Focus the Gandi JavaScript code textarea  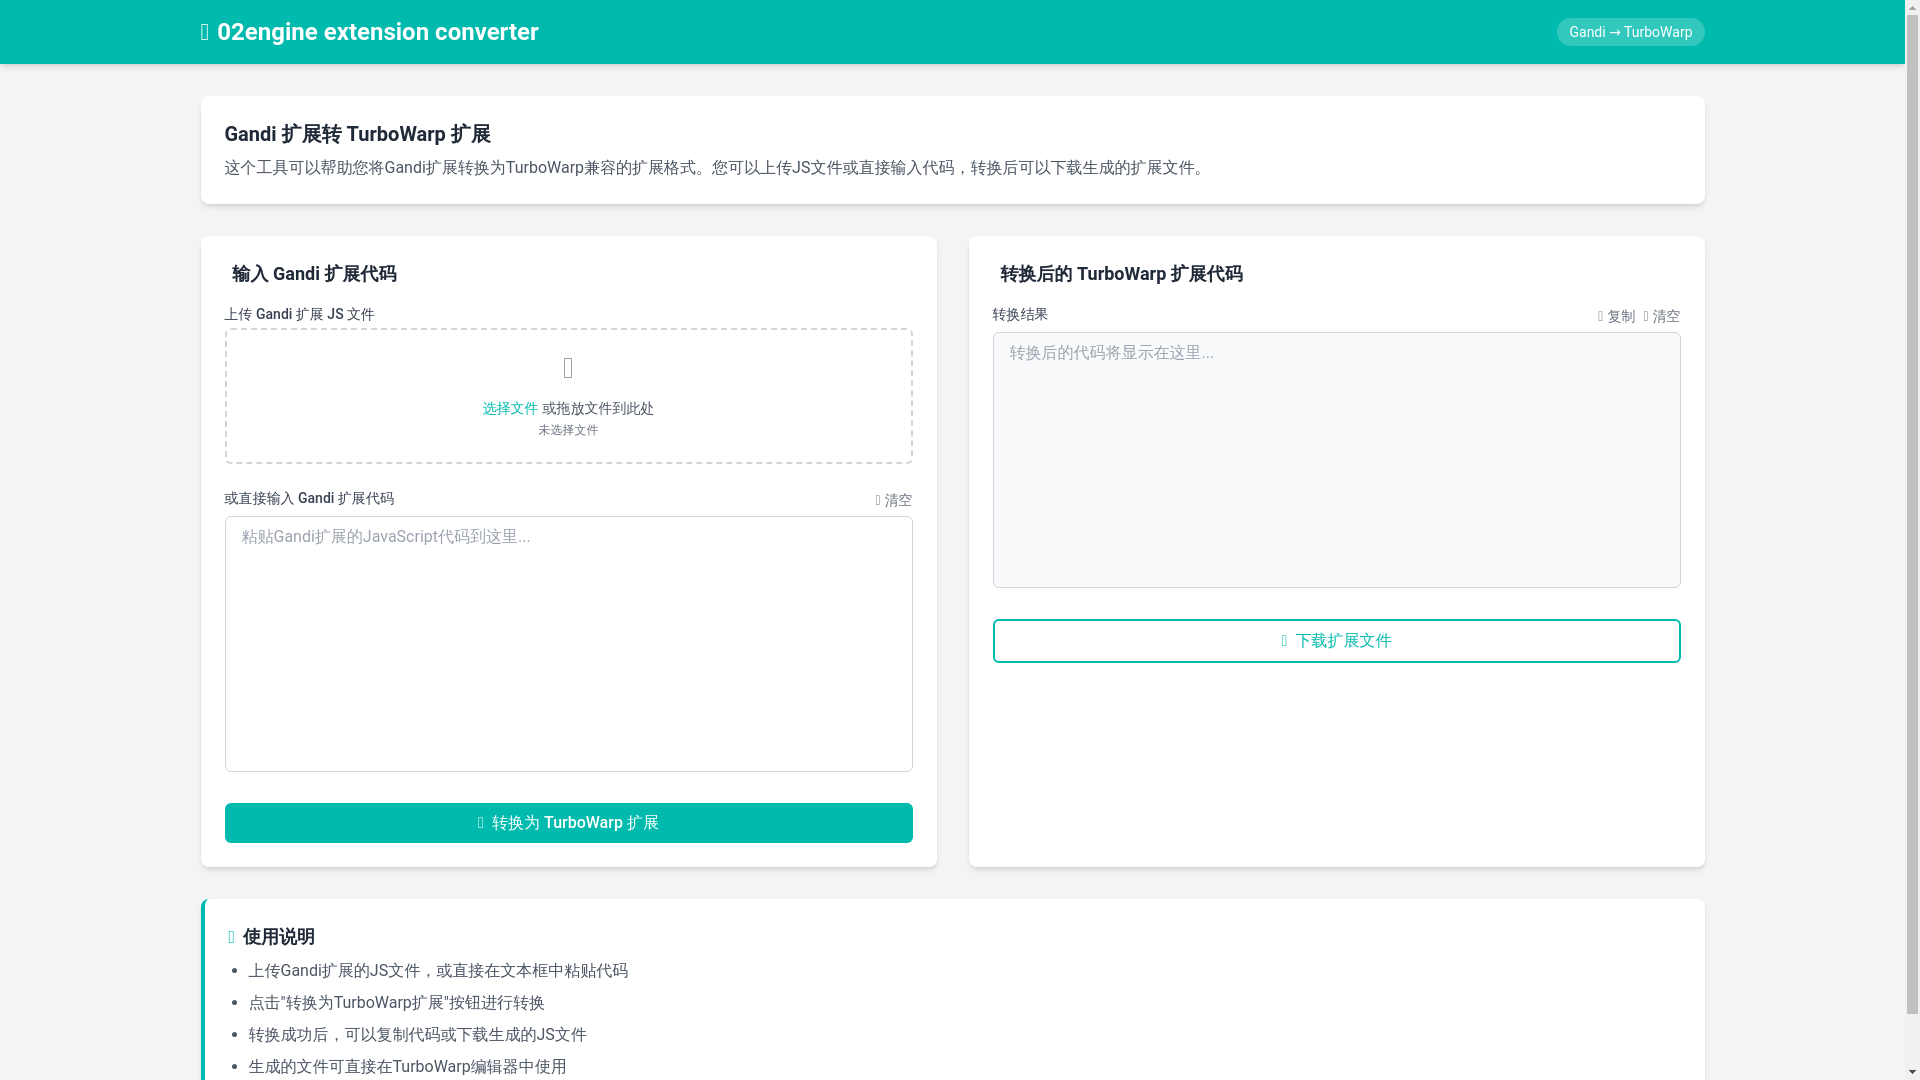[x=568, y=644]
